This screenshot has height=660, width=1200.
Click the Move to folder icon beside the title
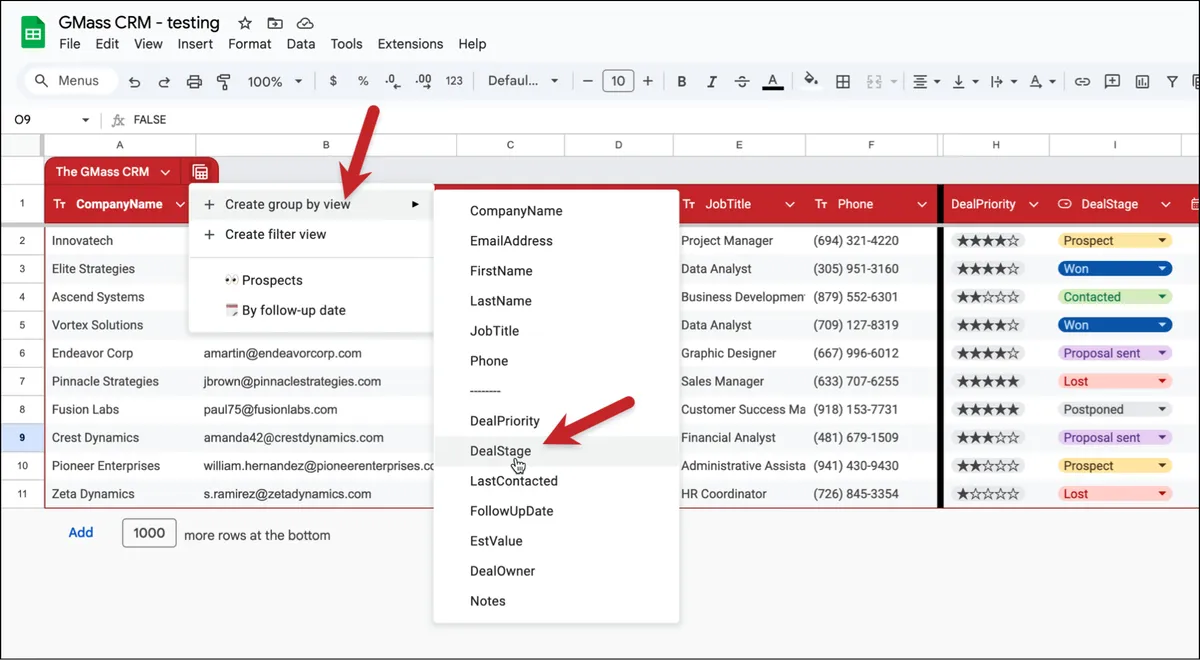pyautogui.click(x=275, y=22)
